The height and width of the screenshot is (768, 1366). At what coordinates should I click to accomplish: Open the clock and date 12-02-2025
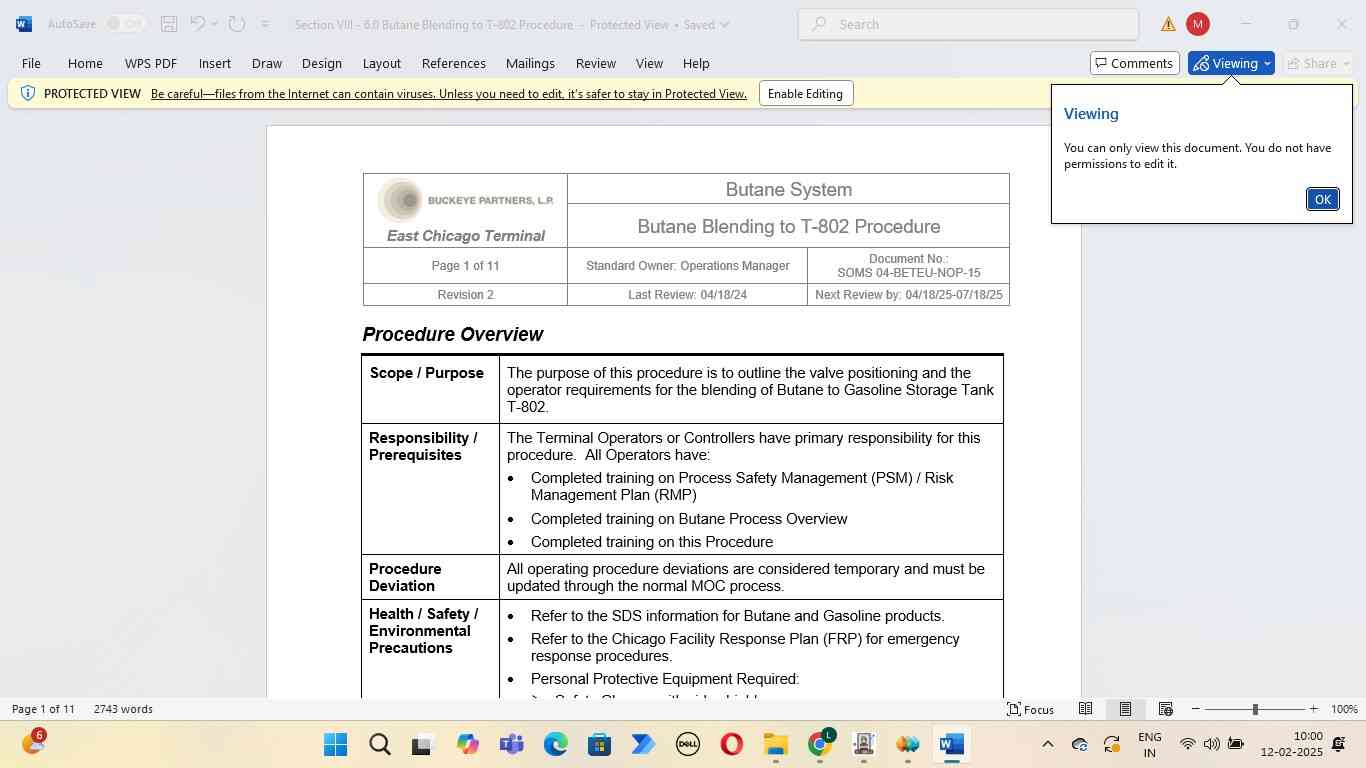coord(1291,744)
